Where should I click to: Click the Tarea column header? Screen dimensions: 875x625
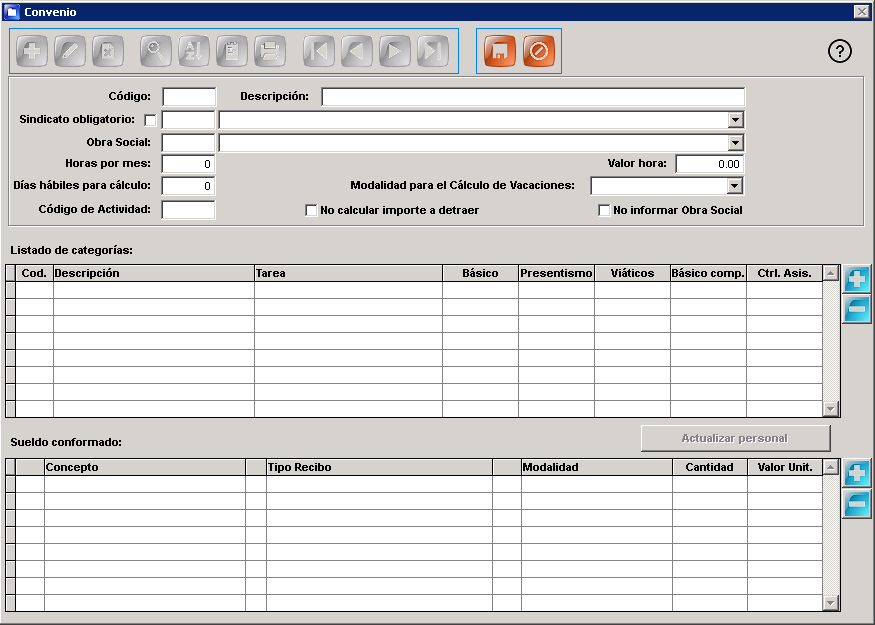point(348,273)
